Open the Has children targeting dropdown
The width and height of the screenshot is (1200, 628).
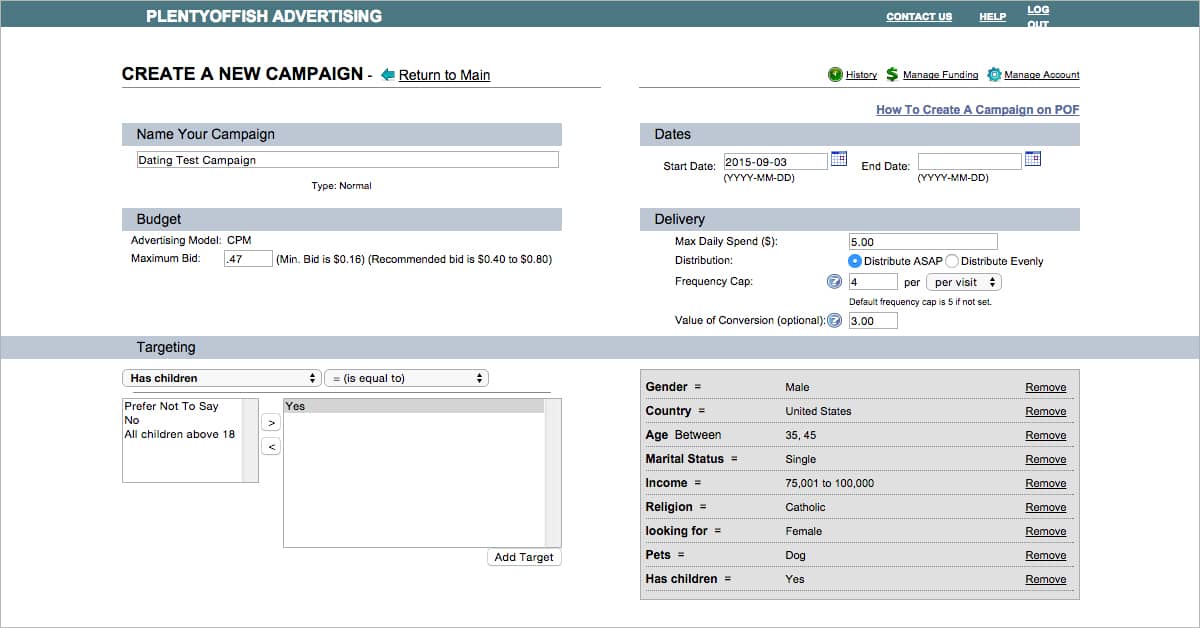click(221, 378)
